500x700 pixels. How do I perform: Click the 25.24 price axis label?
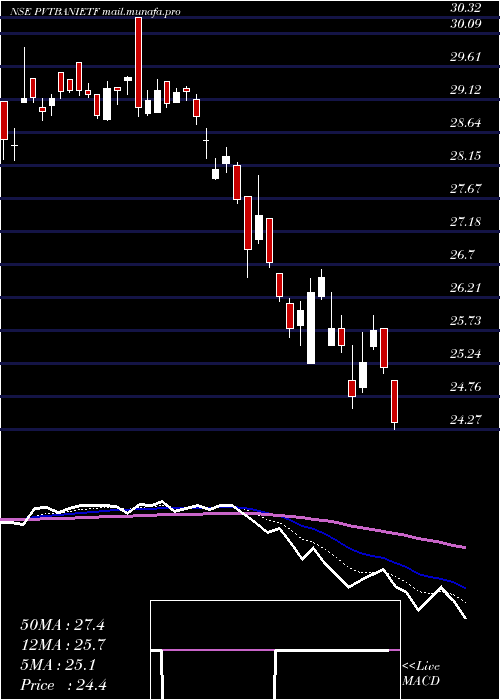466,354
